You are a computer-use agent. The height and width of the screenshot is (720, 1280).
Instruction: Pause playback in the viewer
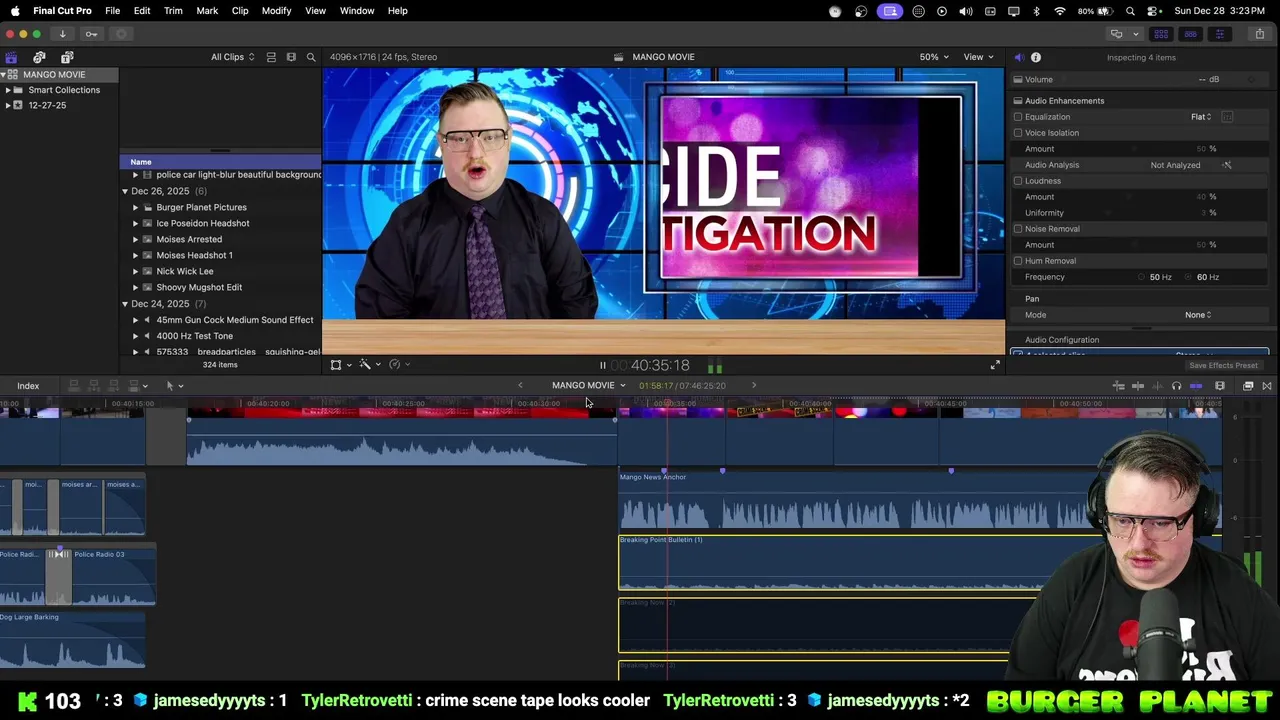tap(602, 366)
